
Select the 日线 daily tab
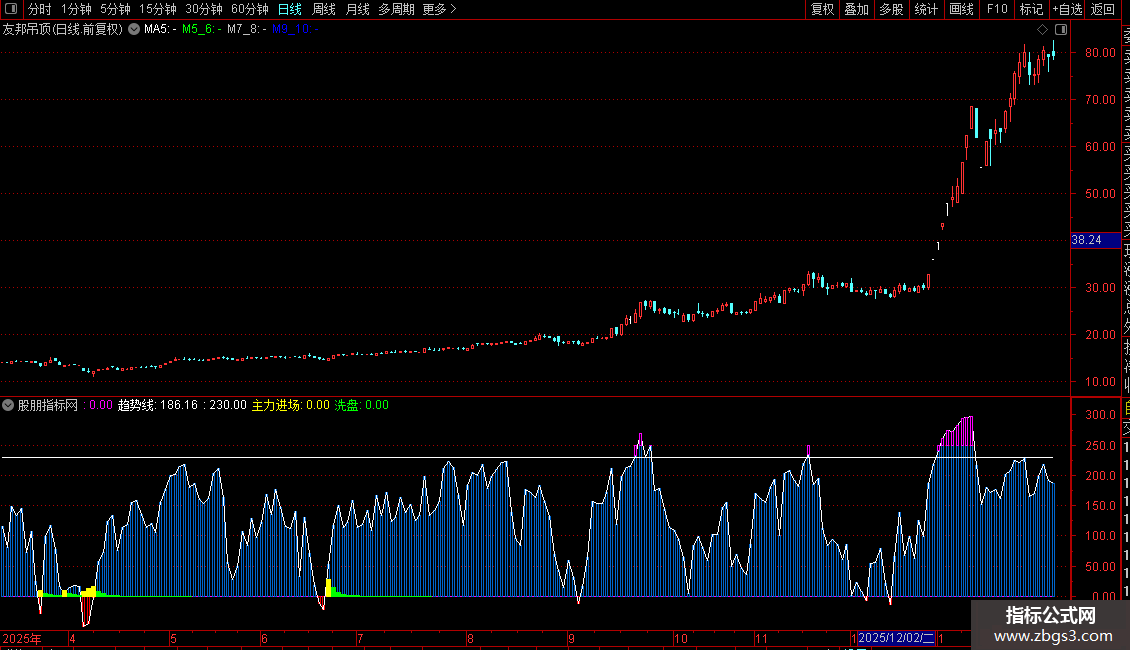(x=290, y=9)
